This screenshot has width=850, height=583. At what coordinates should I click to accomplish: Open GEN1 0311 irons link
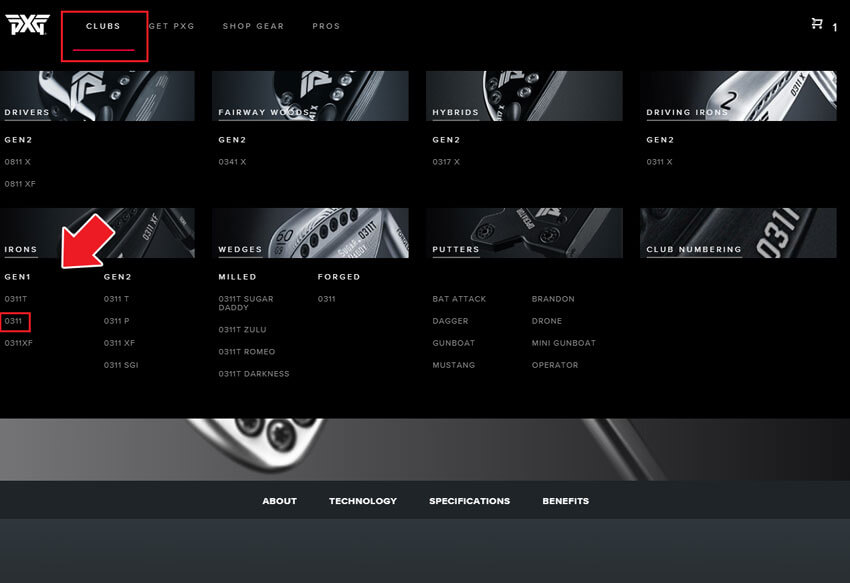(13, 321)
